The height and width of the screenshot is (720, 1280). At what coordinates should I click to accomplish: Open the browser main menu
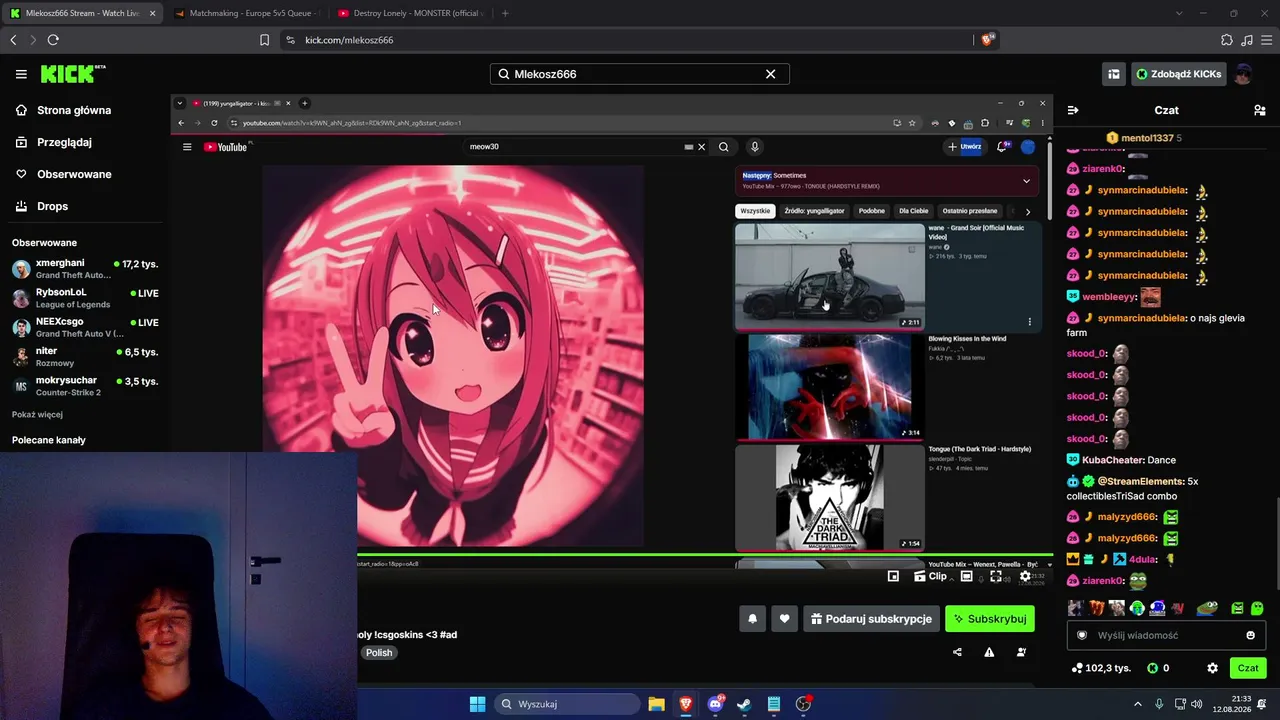[x=1266, y=40]
